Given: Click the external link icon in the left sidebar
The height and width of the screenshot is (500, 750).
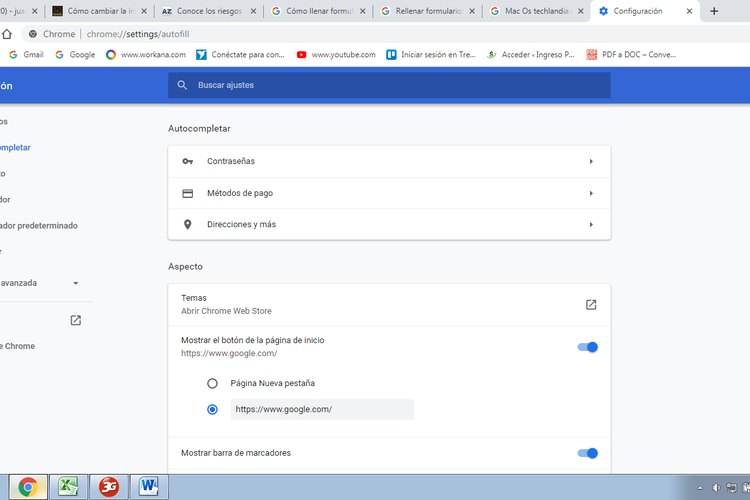Looking at the screenshot, I should (76, 320).
